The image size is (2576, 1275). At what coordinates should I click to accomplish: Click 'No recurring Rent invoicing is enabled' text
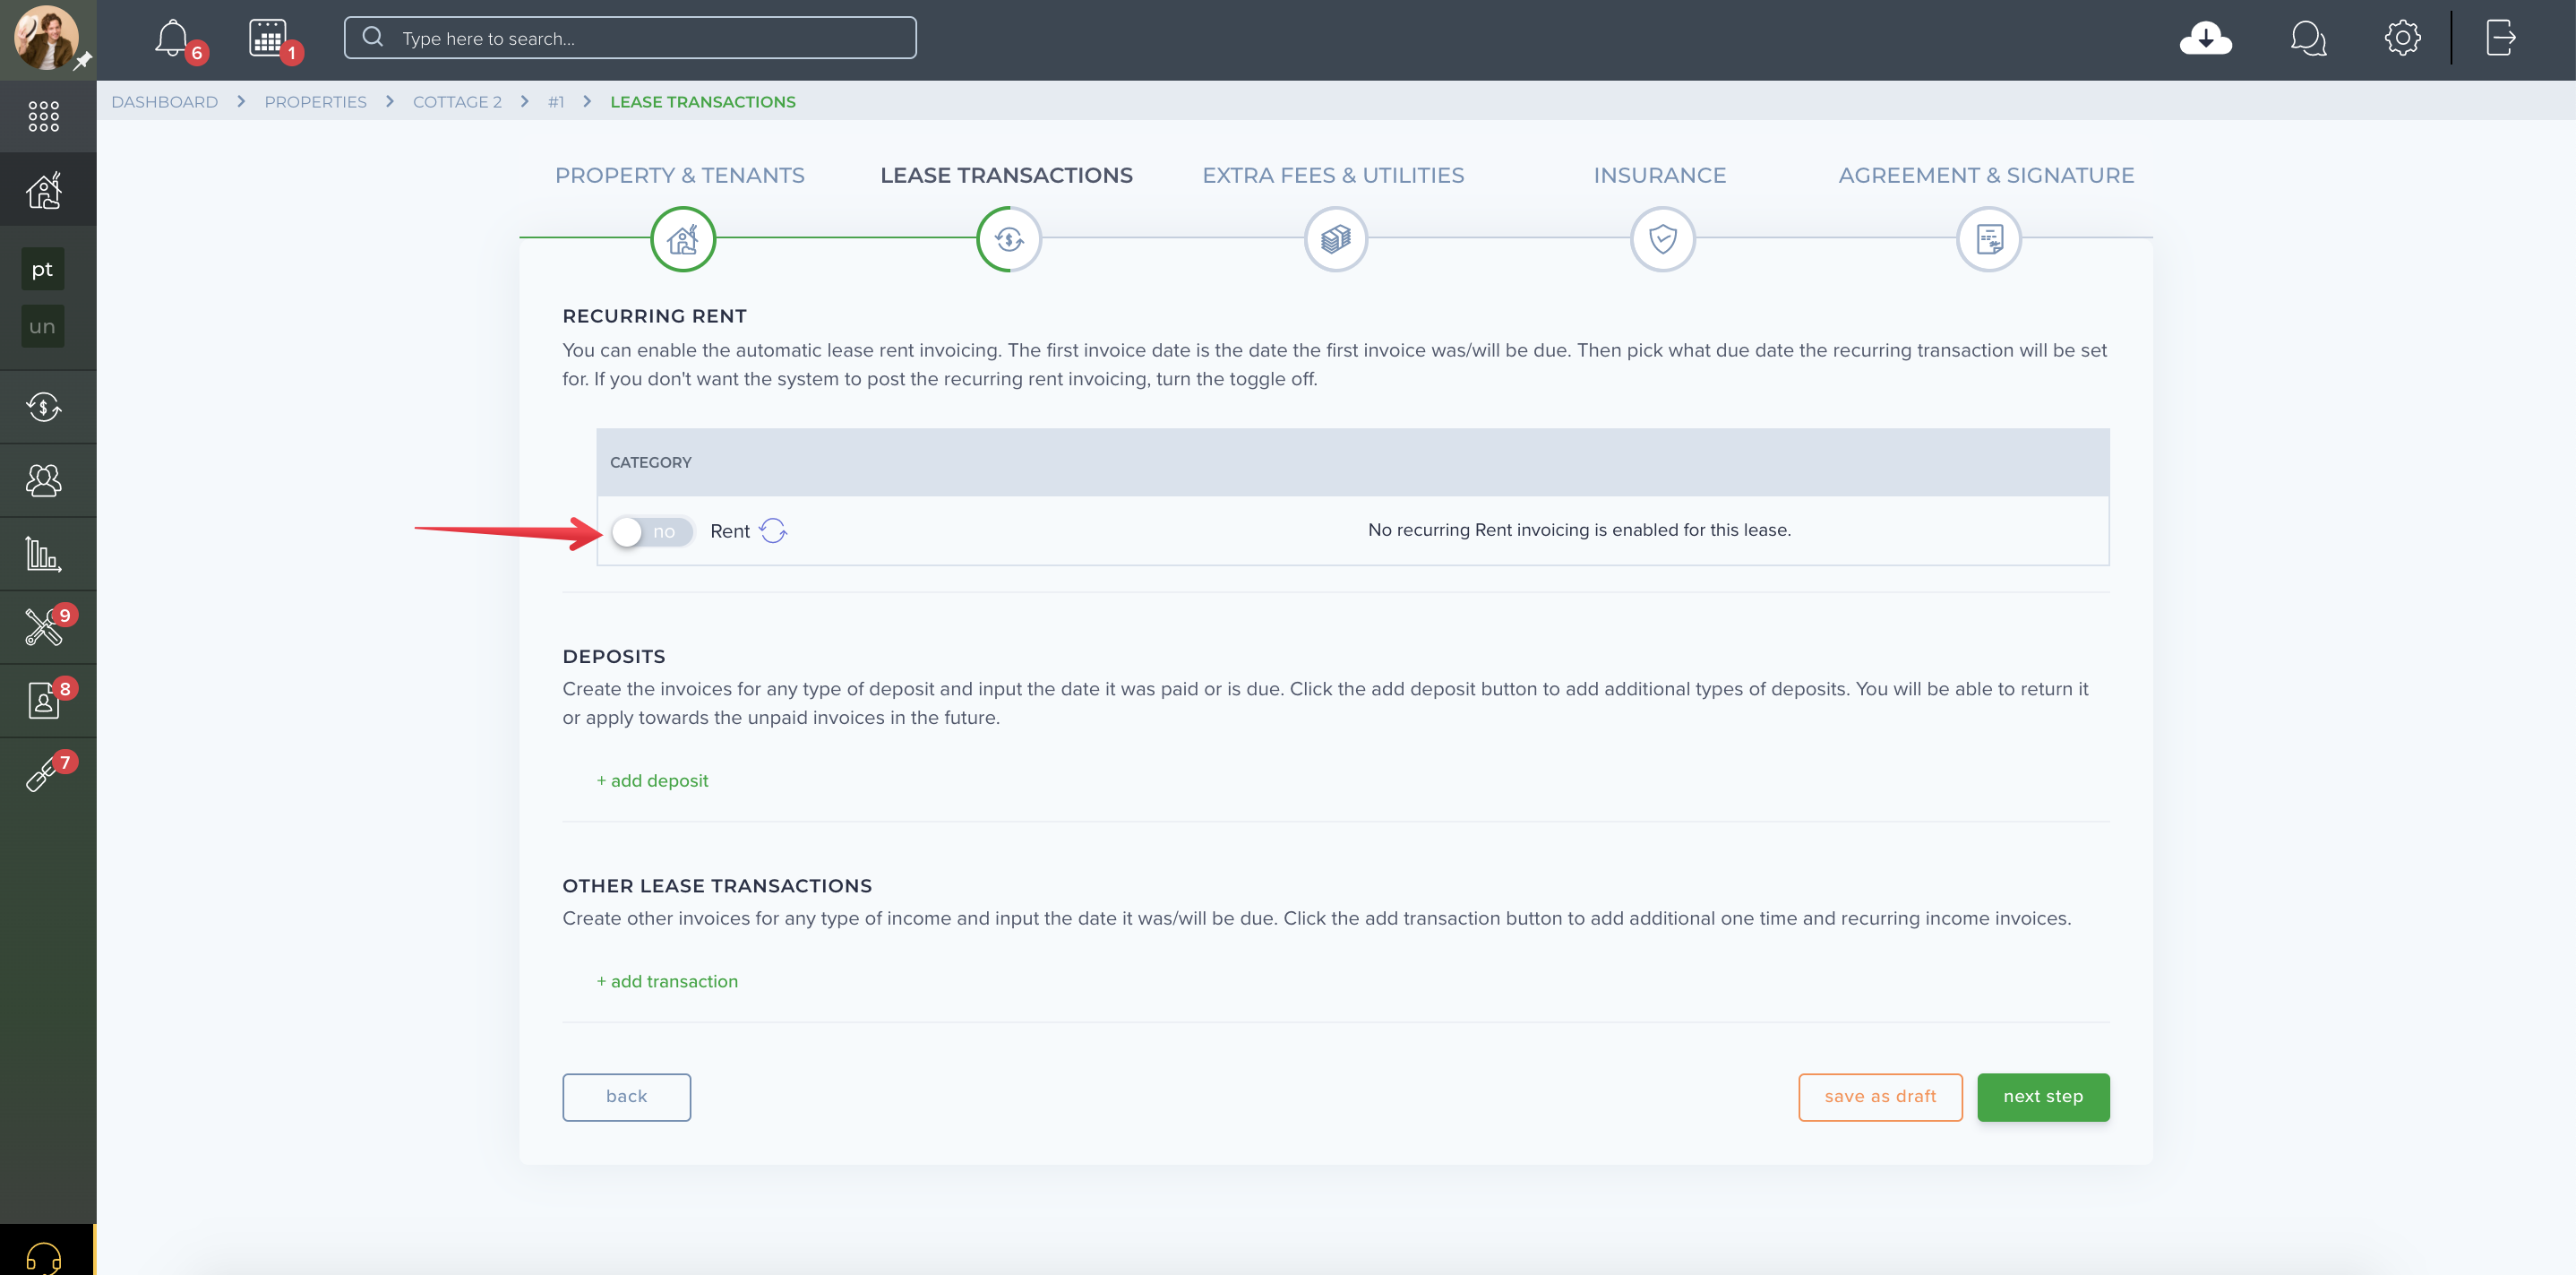1579,529
